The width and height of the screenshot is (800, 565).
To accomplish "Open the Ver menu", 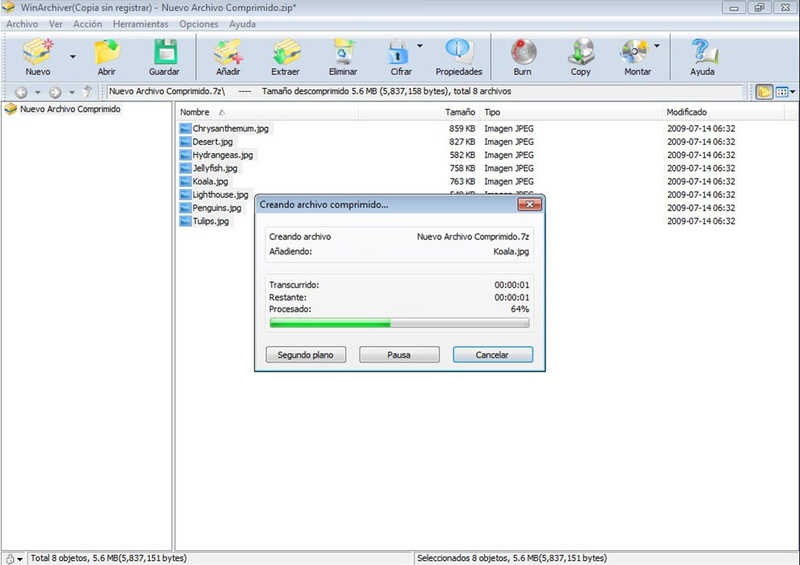I will click(x=56, y=24).
